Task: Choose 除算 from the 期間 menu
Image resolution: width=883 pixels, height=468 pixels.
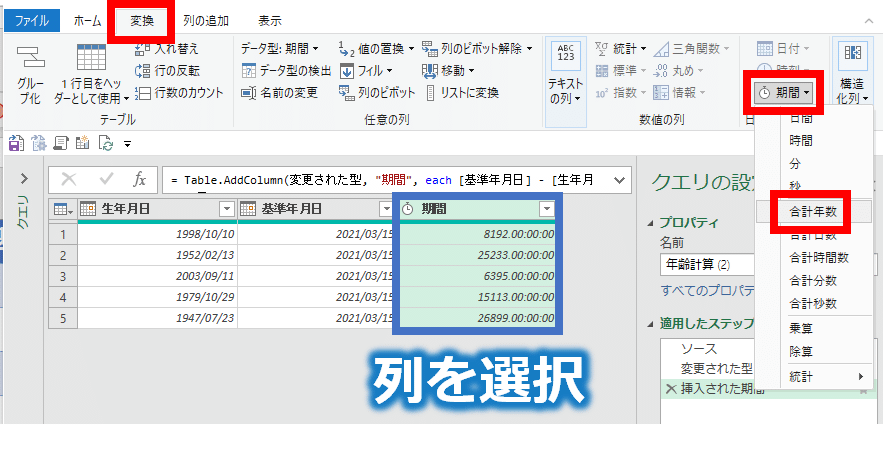Action: click(801, 351)
